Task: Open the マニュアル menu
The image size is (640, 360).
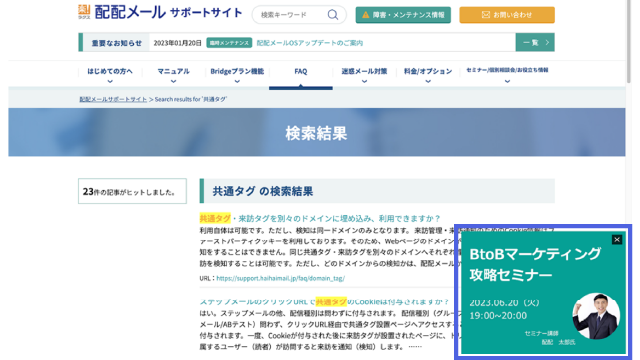Action: point(173,71)
